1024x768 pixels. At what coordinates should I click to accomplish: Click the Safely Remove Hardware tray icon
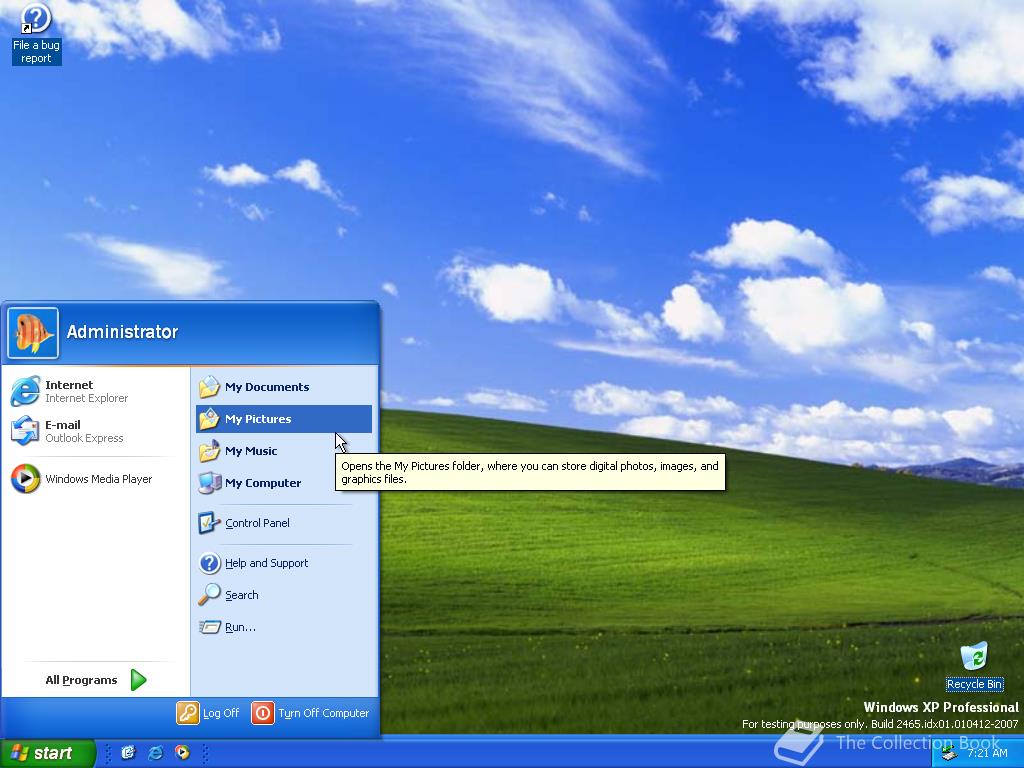(x=949, y=754)
